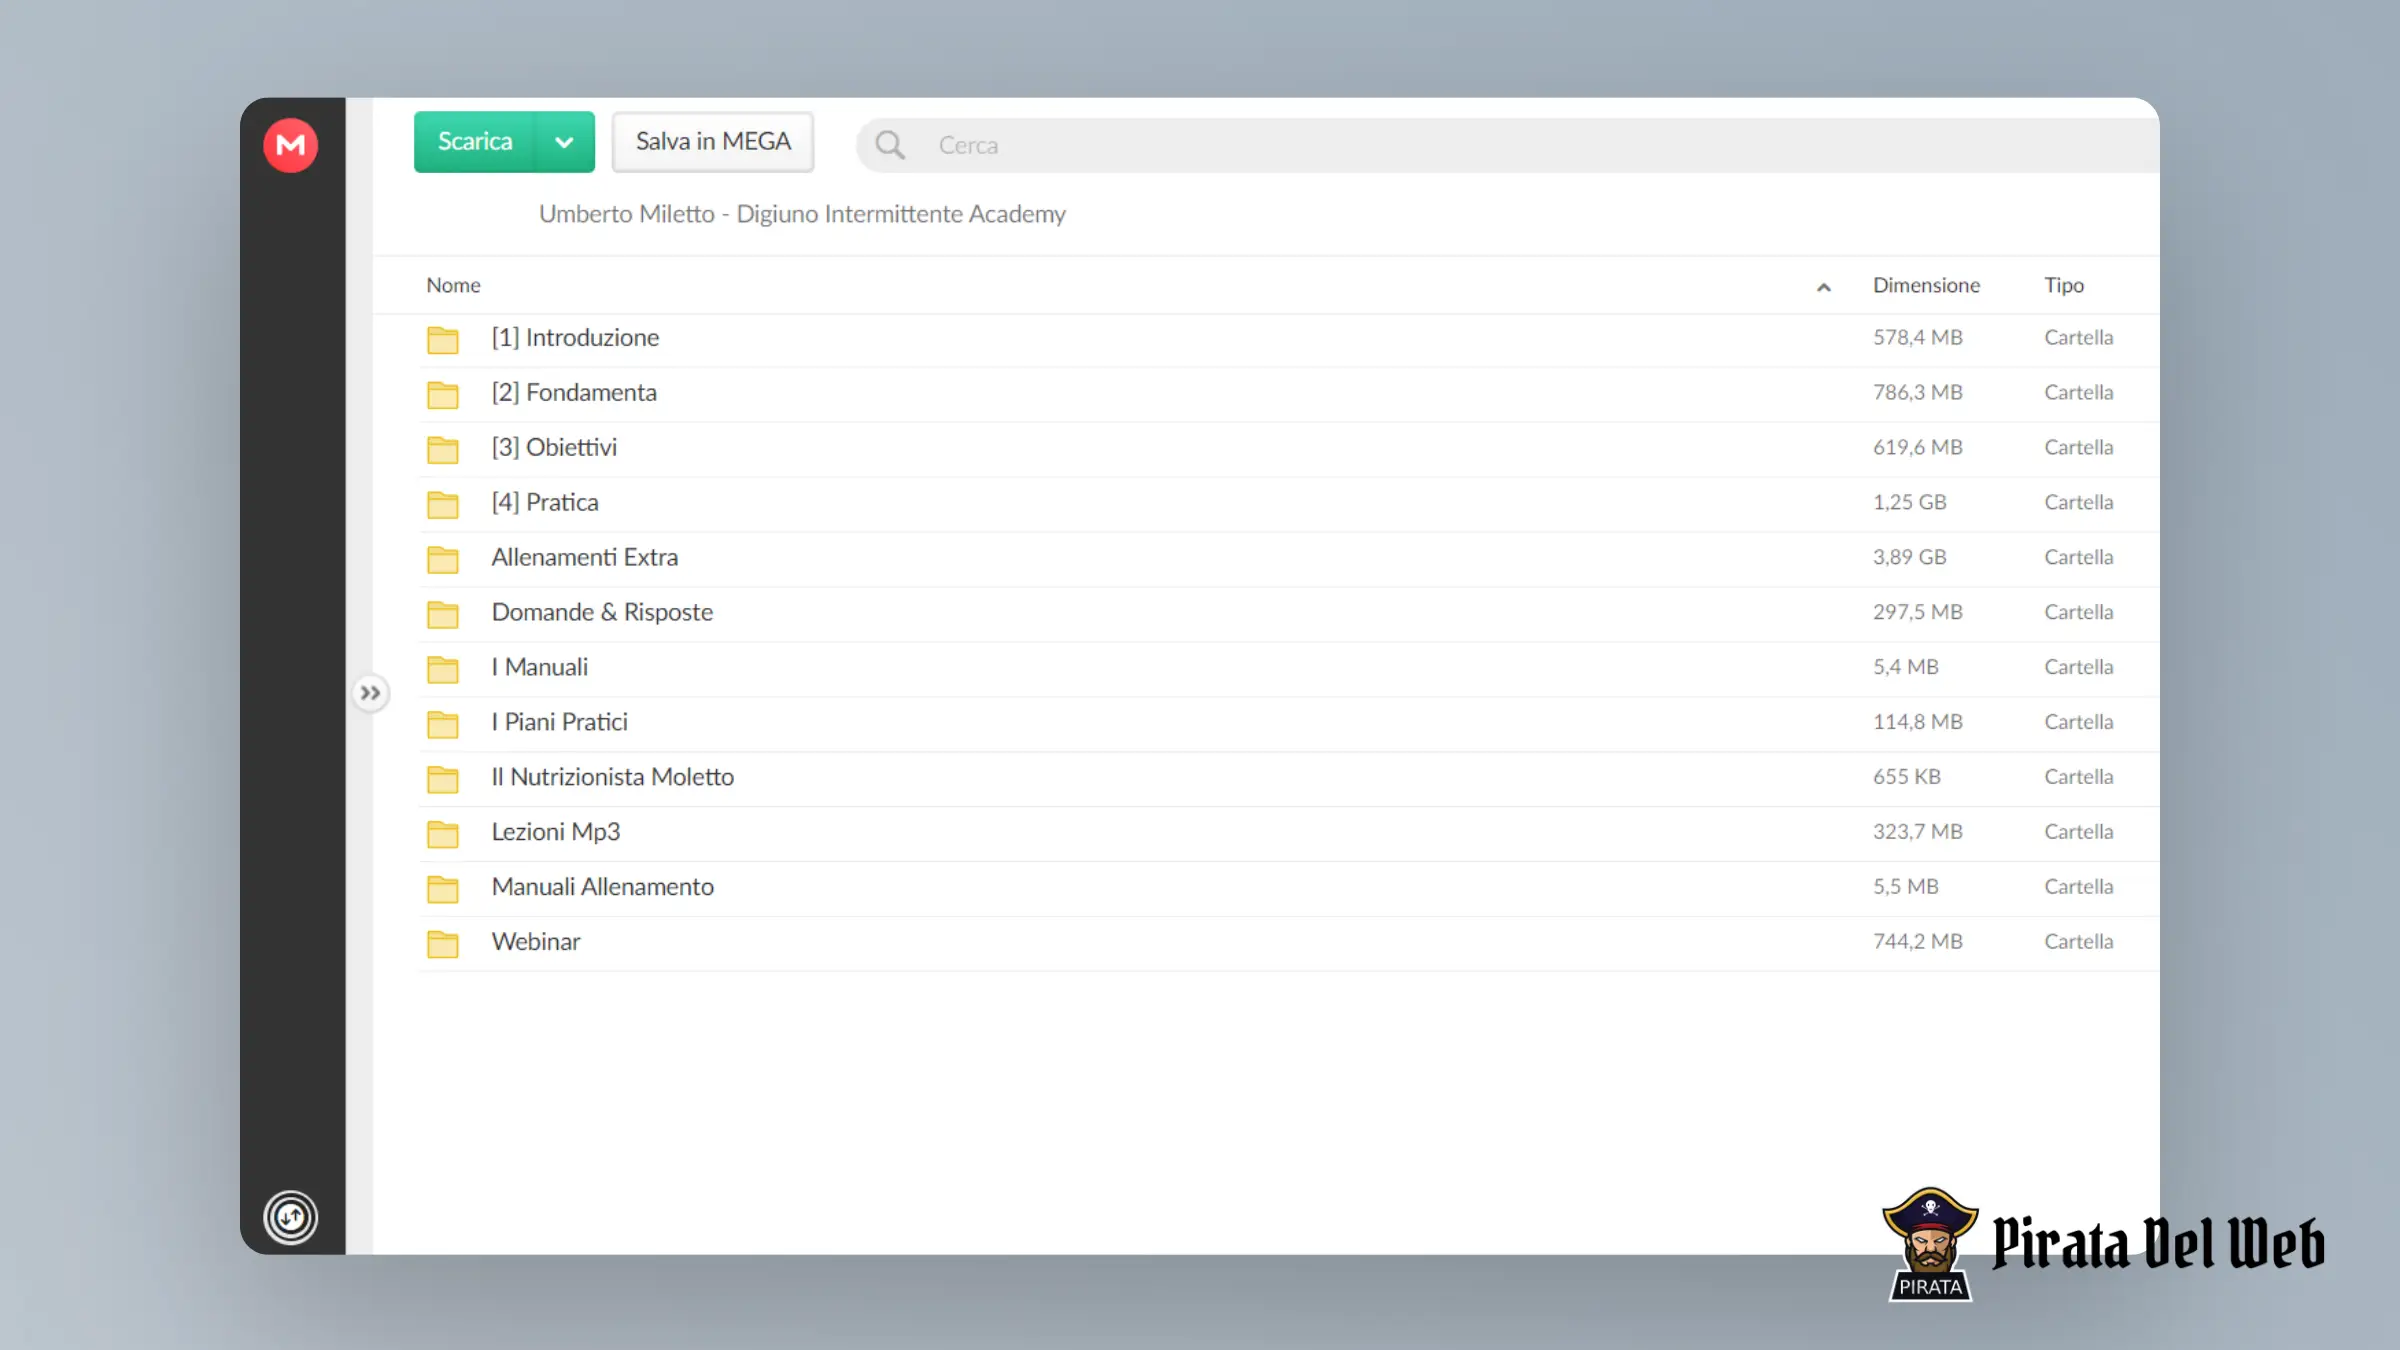The image size is (2400, 1350).
Task: Click the 'Il Nutrizionista Moletto' folder name
Action: click(x=613, y=777)
